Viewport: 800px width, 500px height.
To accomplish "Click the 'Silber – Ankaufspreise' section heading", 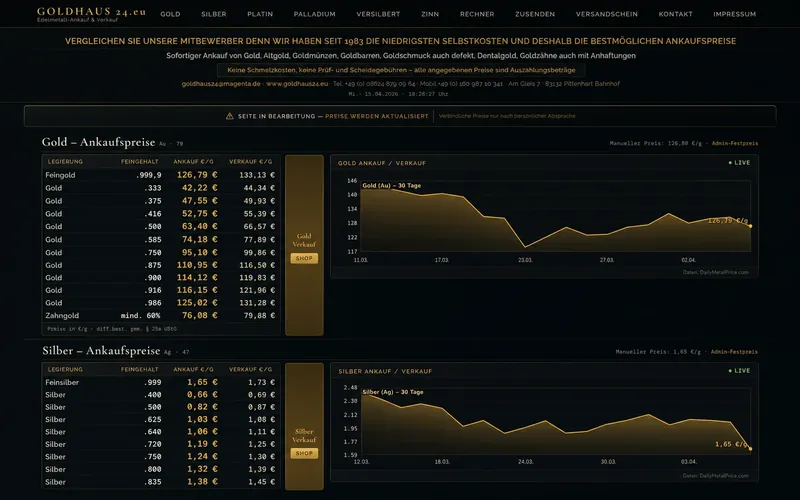I will [101, 351].
